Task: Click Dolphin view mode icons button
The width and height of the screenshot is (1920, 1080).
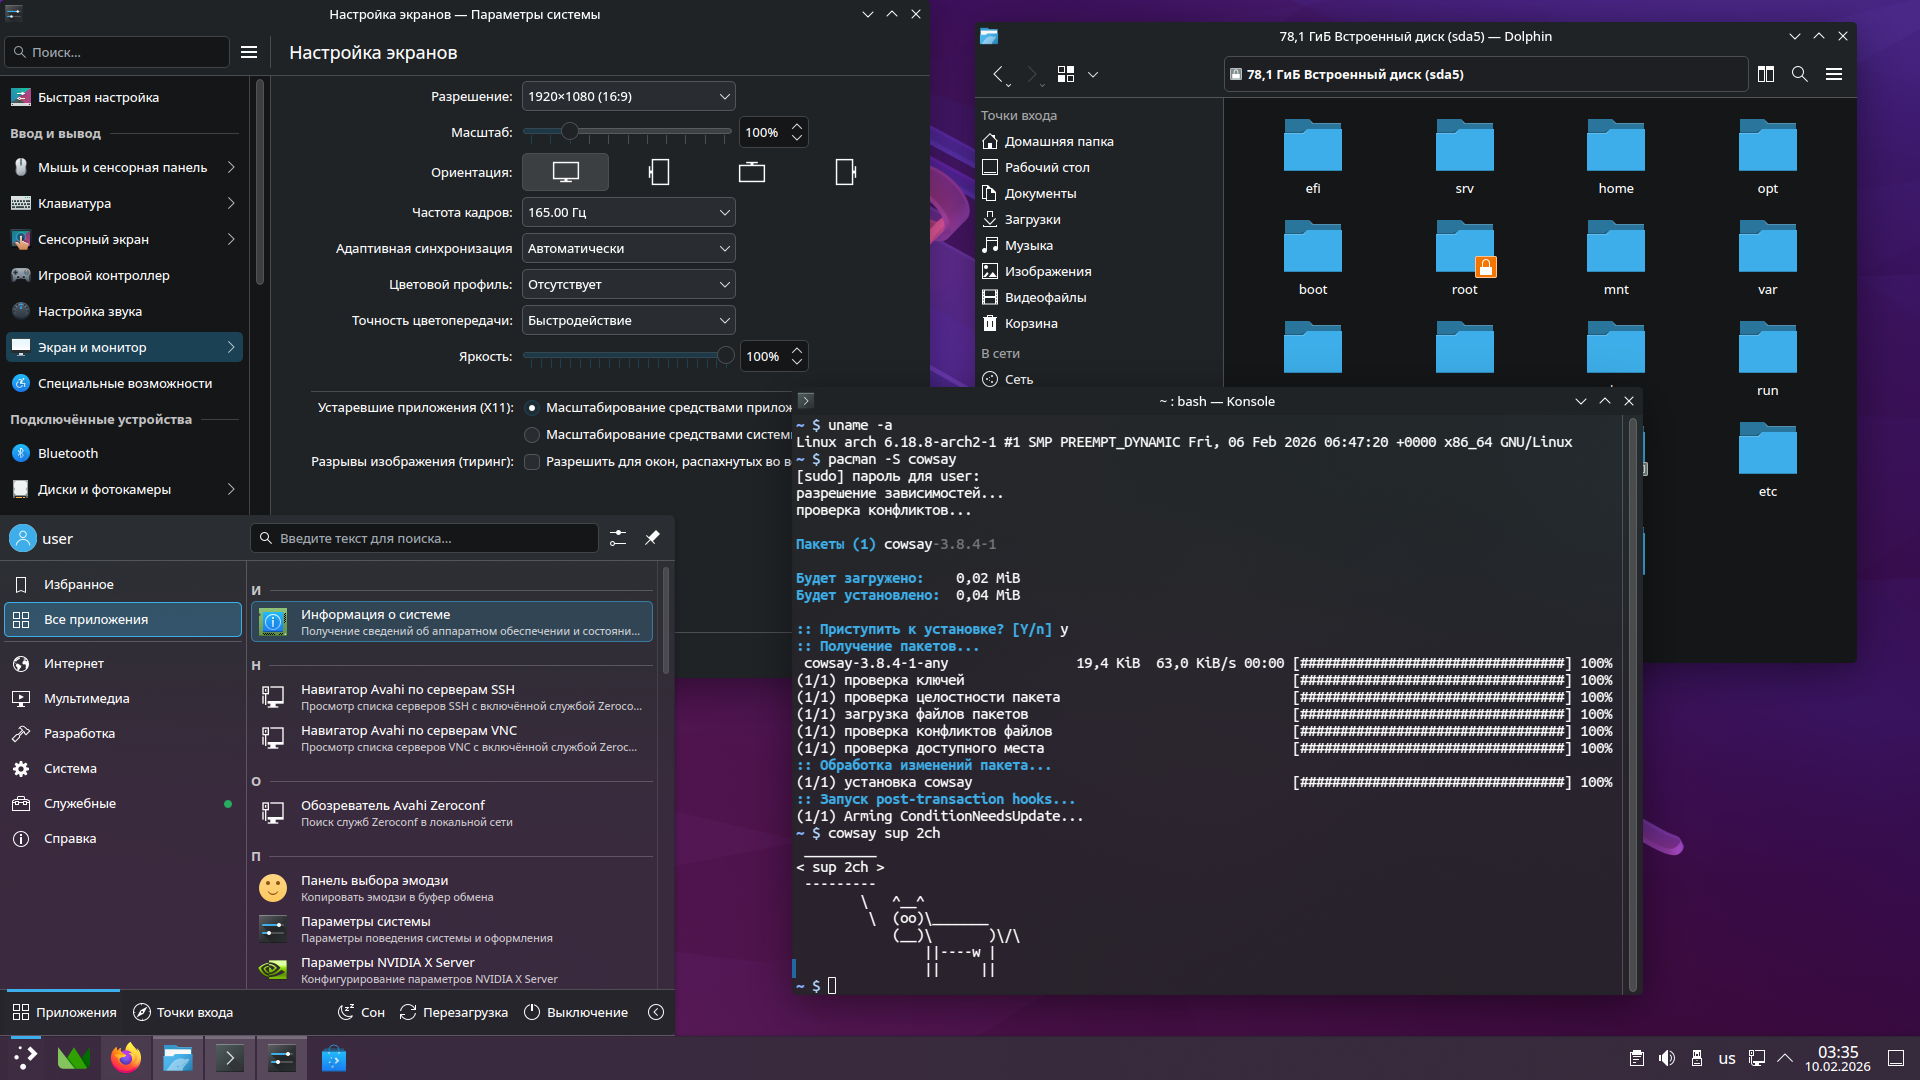Action: (x=1066, y=74)
